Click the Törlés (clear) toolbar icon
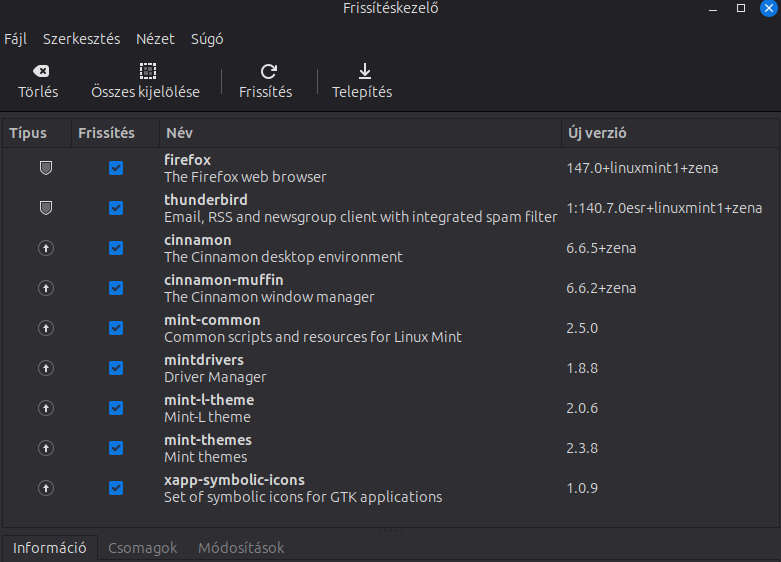This screenshot has width=781, height=562. pyautogui.click(x=40, y=72)
